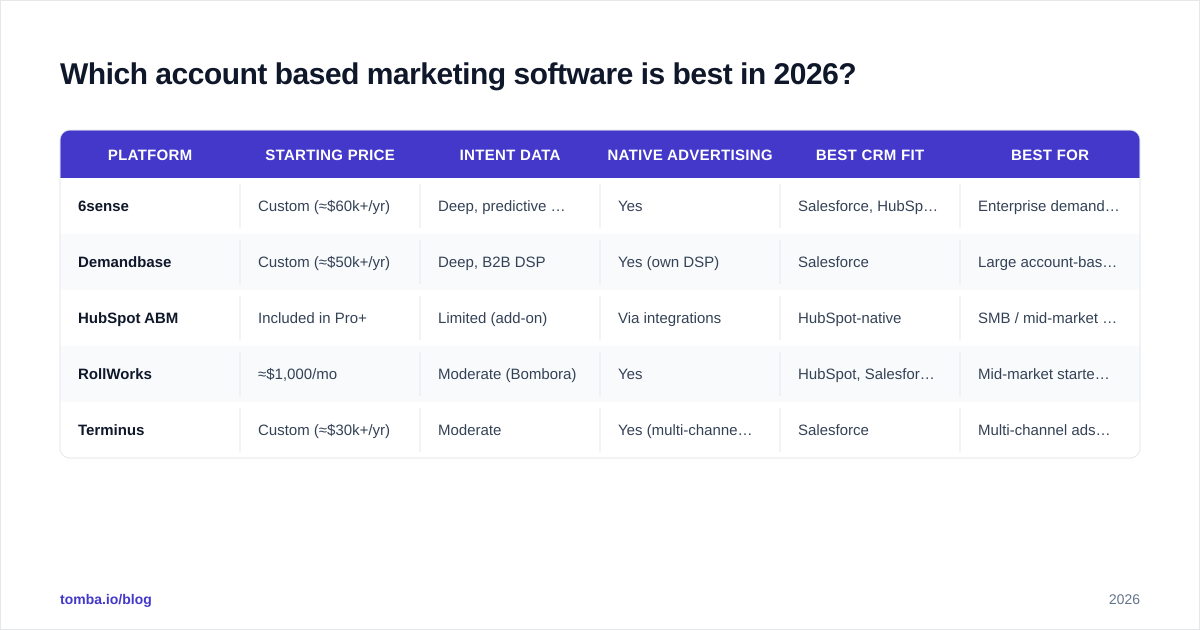Click the Custom (≈$60k+/yr) price cell

click(x=330, y=206)
